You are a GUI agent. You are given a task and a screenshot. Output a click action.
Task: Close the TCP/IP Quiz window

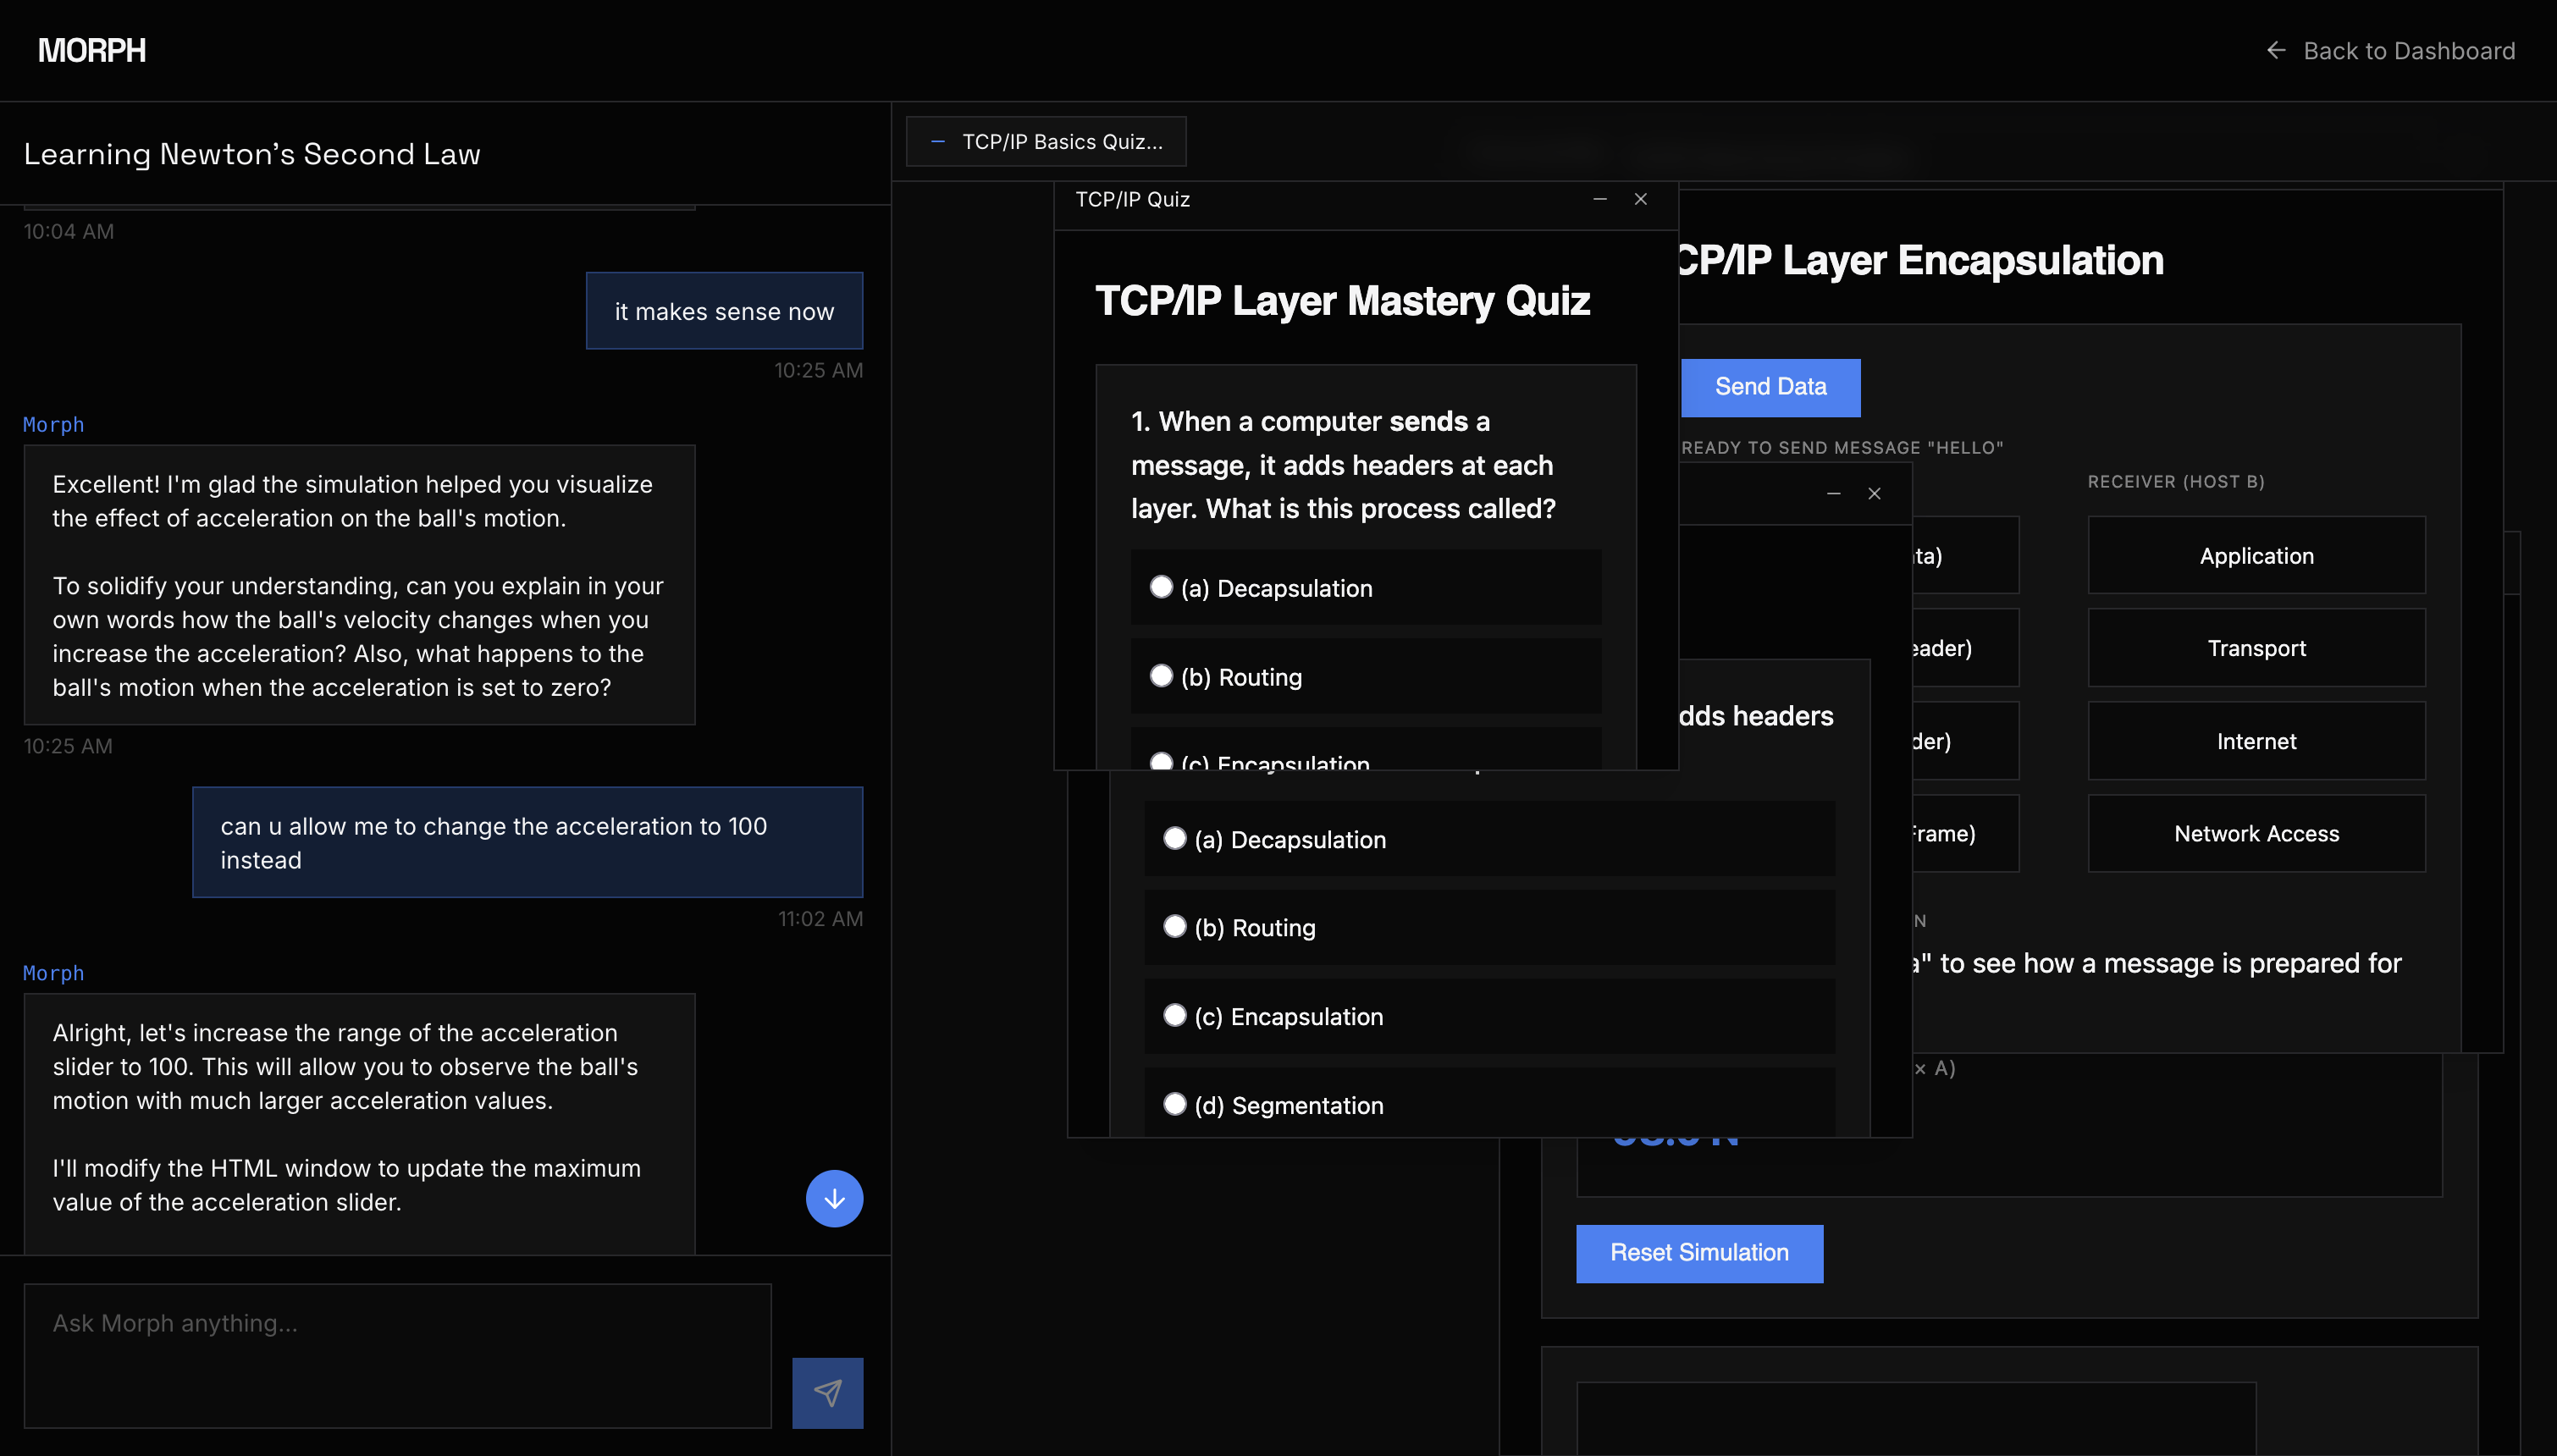pyautogui.click(x=1641, y=199)
